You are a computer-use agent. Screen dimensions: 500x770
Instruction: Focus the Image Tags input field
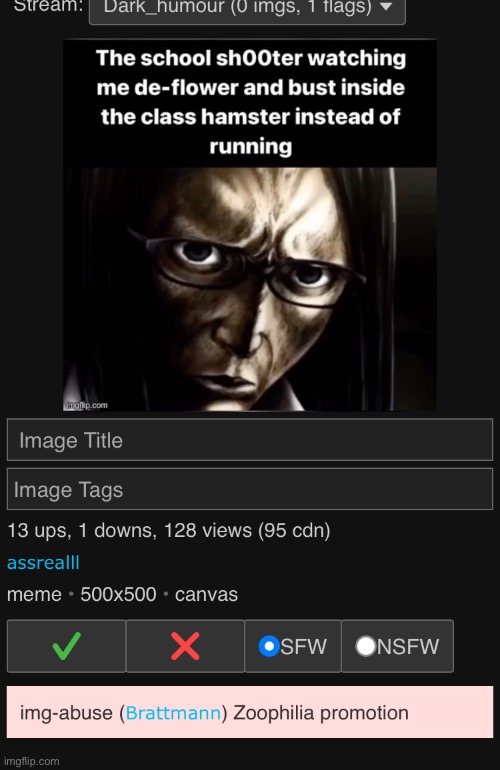[x=250, y=489]
